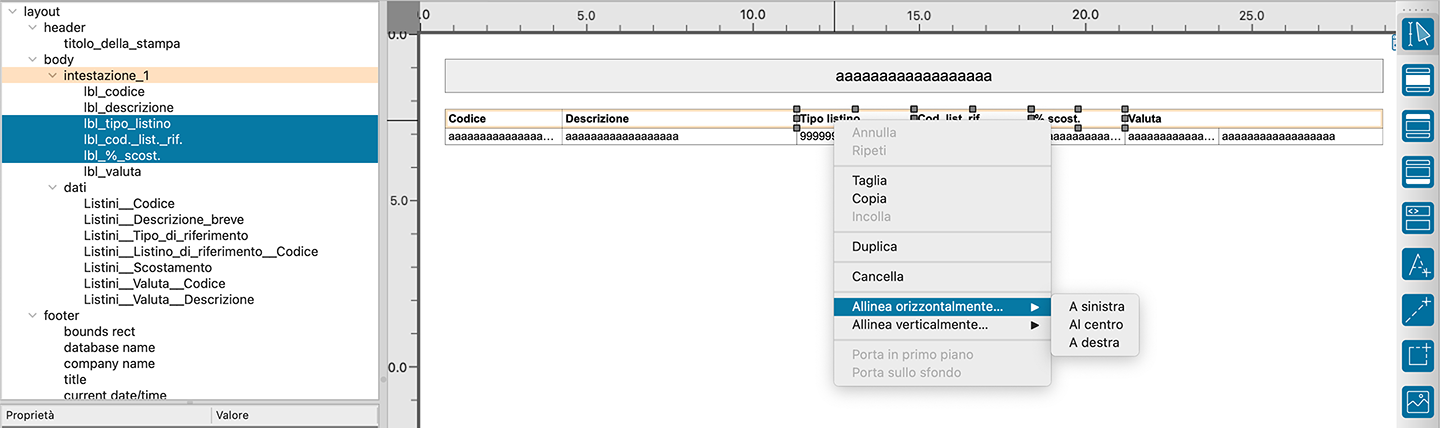Choose A sinistra alignment option
The height and width of the screenshot is (428, 1440).
(1096, 307)
